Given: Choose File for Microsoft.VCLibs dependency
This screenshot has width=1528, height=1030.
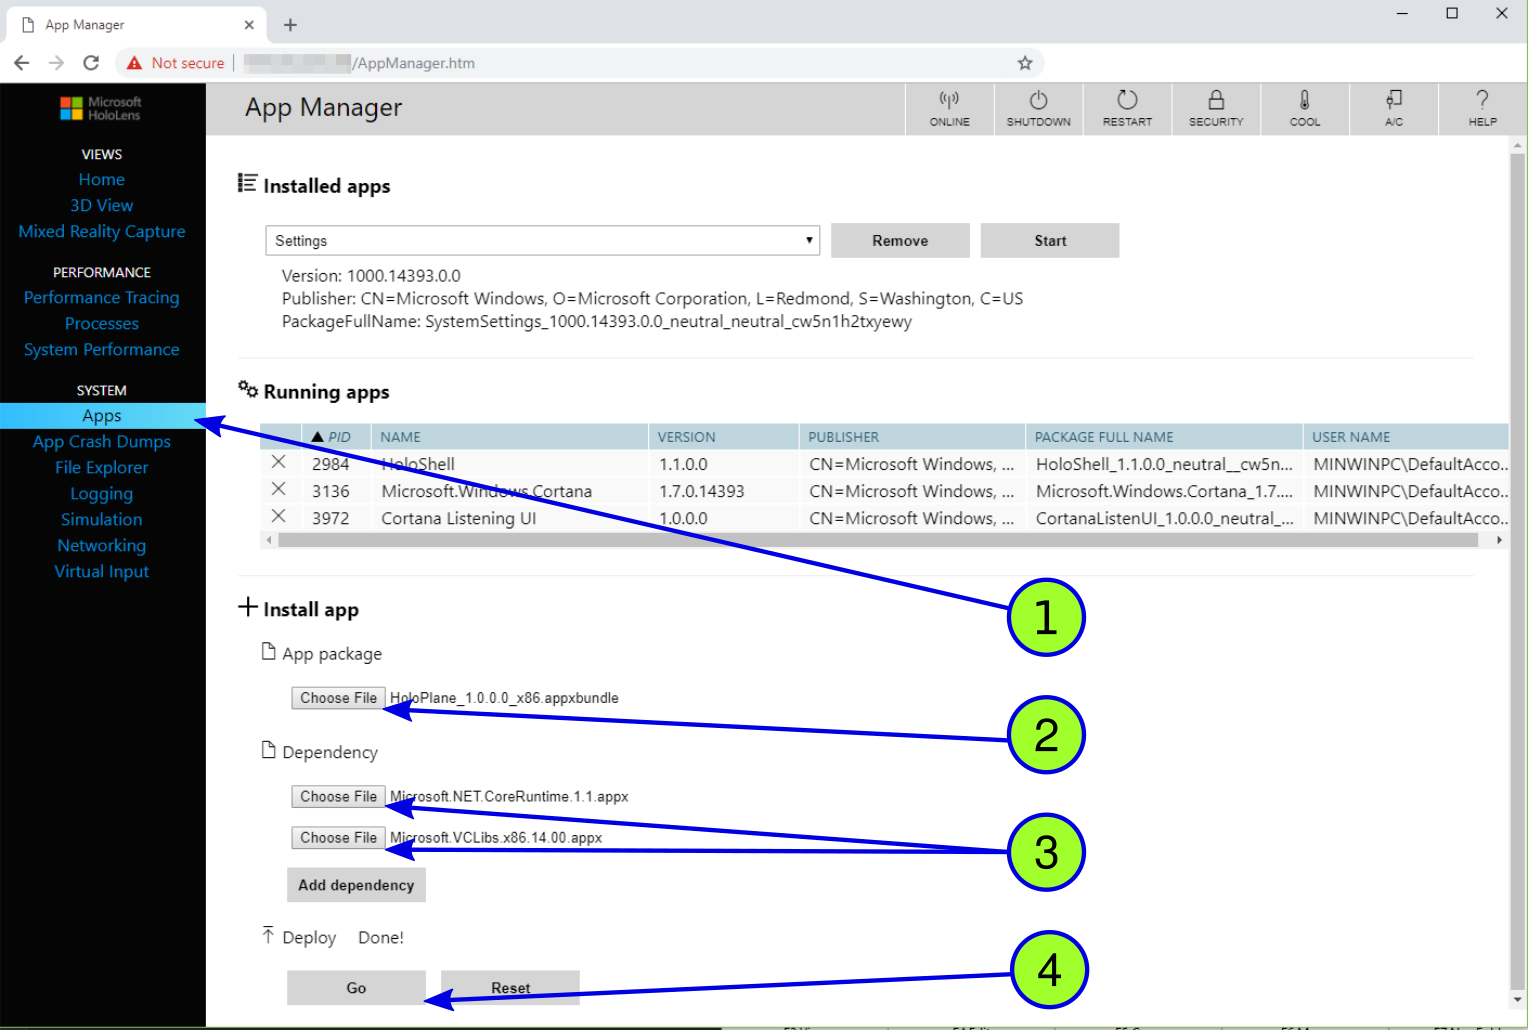Looking at the screenshot, I should click(x=338, y=838).
